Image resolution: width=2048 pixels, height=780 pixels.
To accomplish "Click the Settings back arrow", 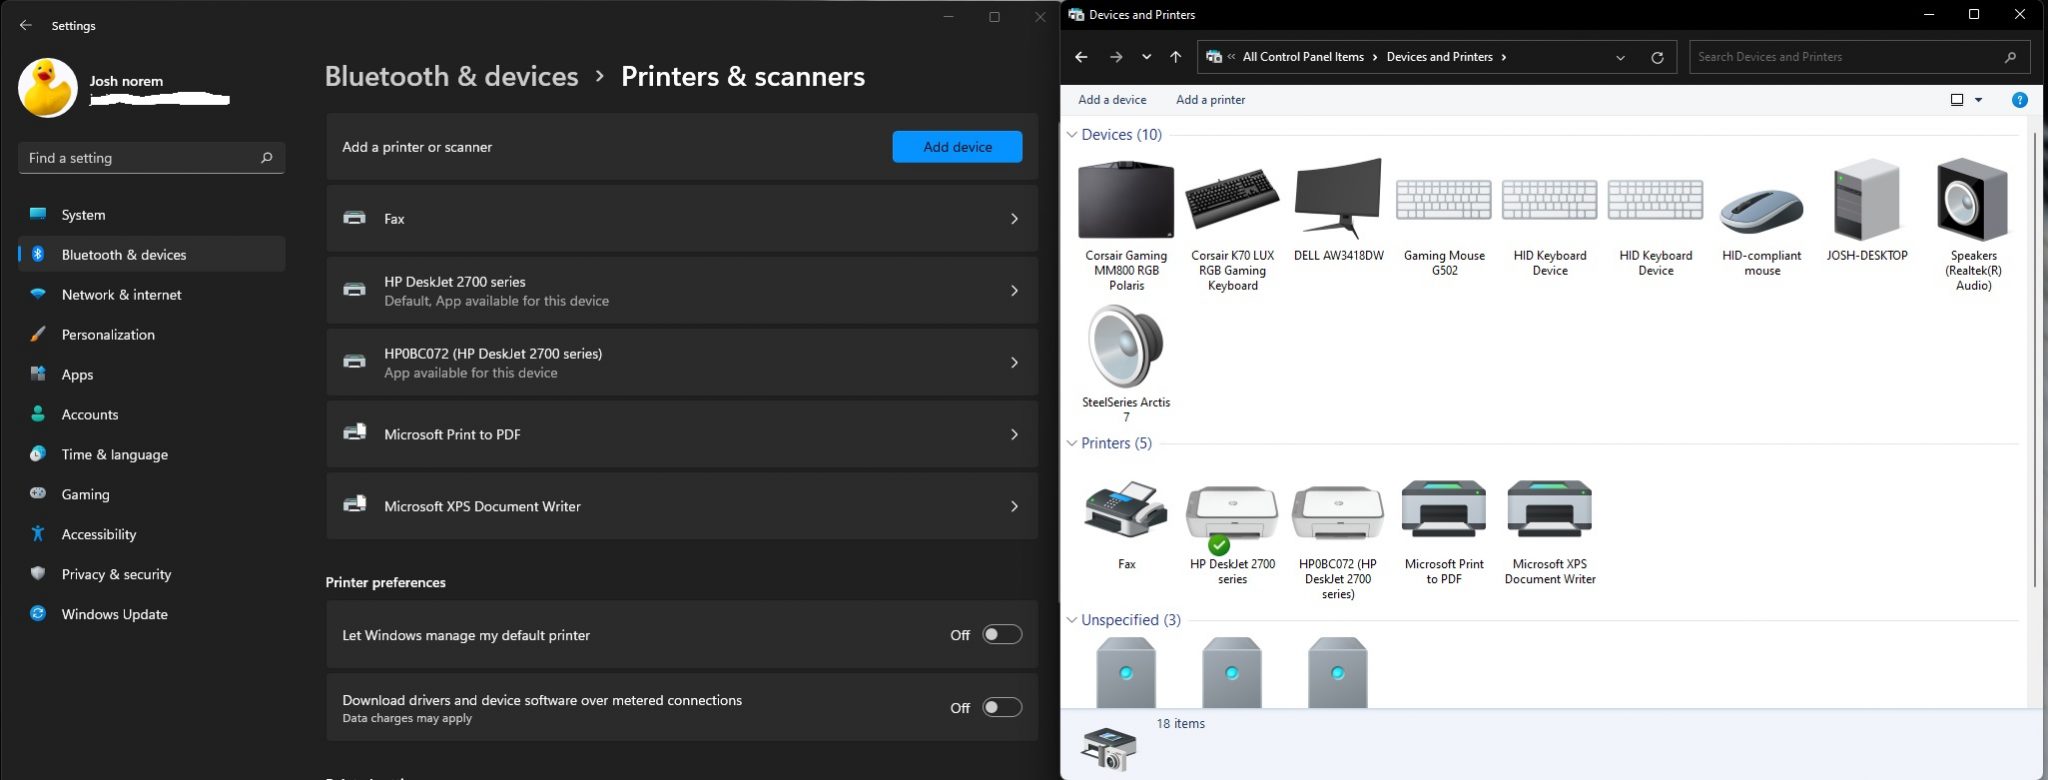I will [26, 25].
